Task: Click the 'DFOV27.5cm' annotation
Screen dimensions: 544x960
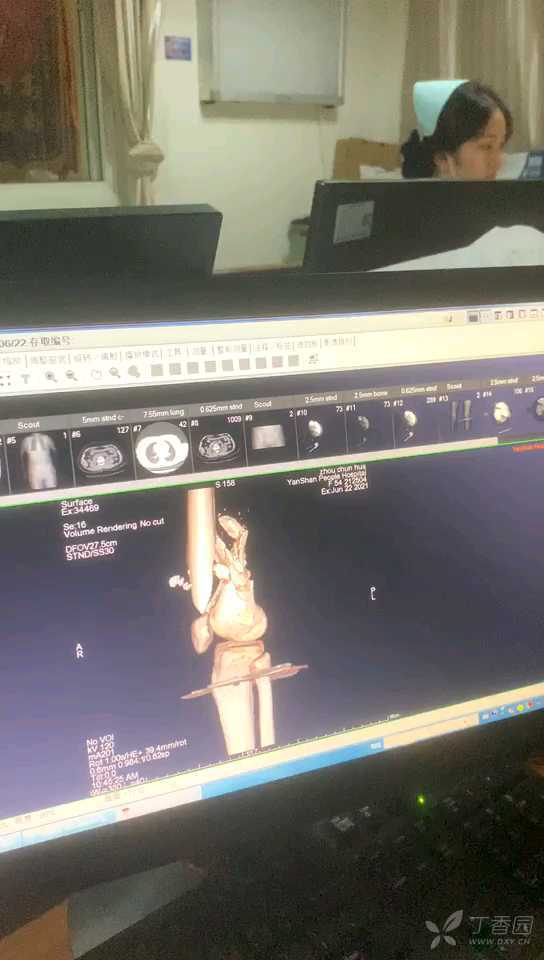Action: 91,546
